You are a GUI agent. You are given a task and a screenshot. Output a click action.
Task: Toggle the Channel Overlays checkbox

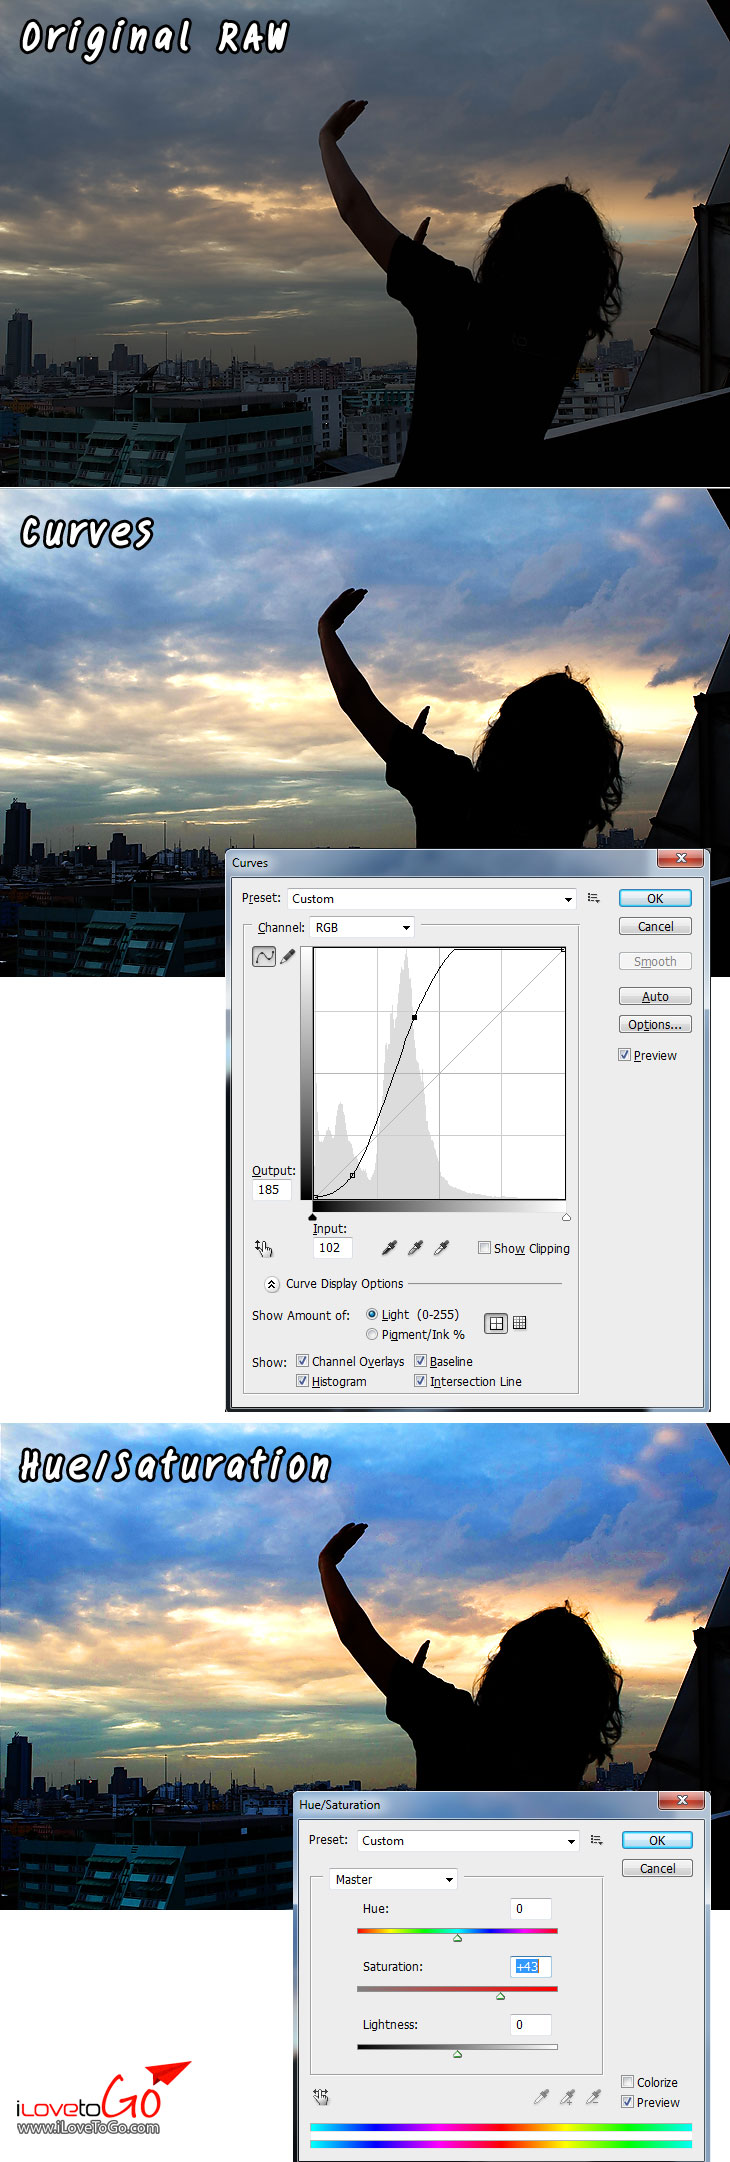pos(302,1361)
